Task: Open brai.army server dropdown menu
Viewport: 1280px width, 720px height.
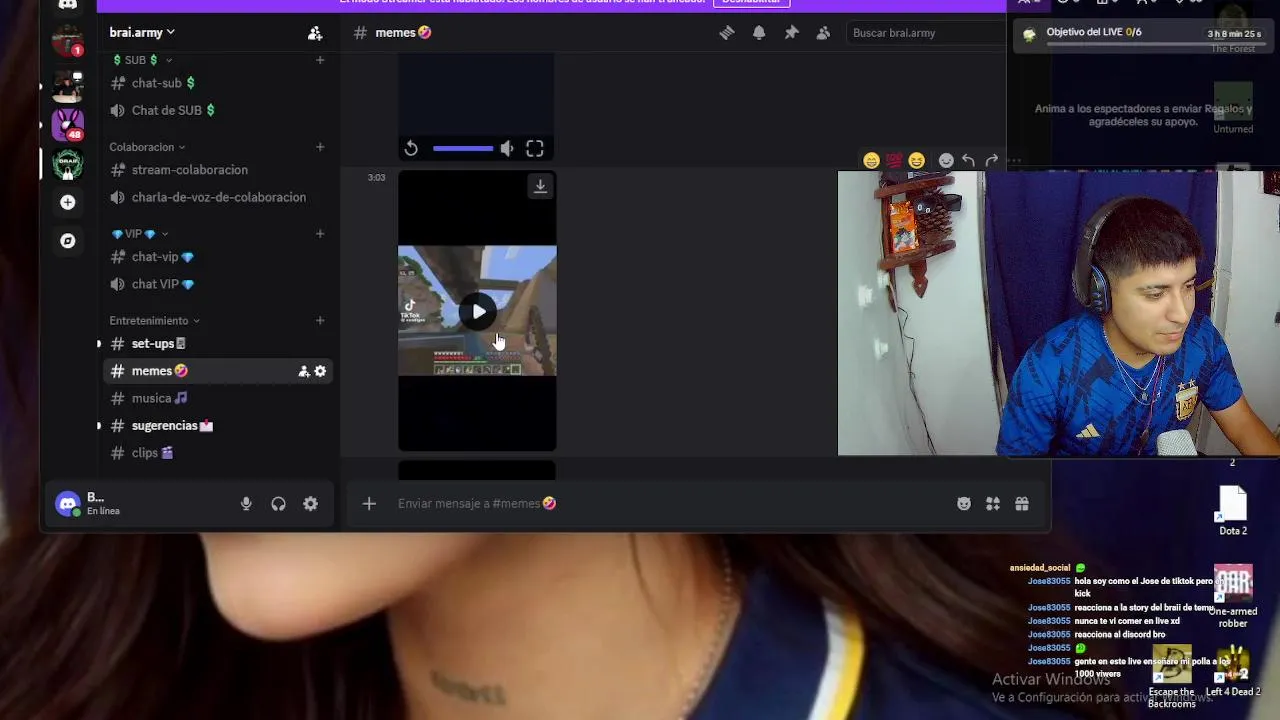Action: click(142, 33)
